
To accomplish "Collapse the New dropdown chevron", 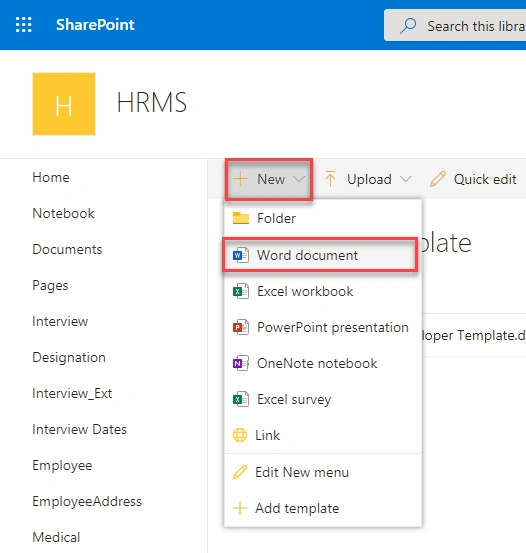I will coord(299,180).
